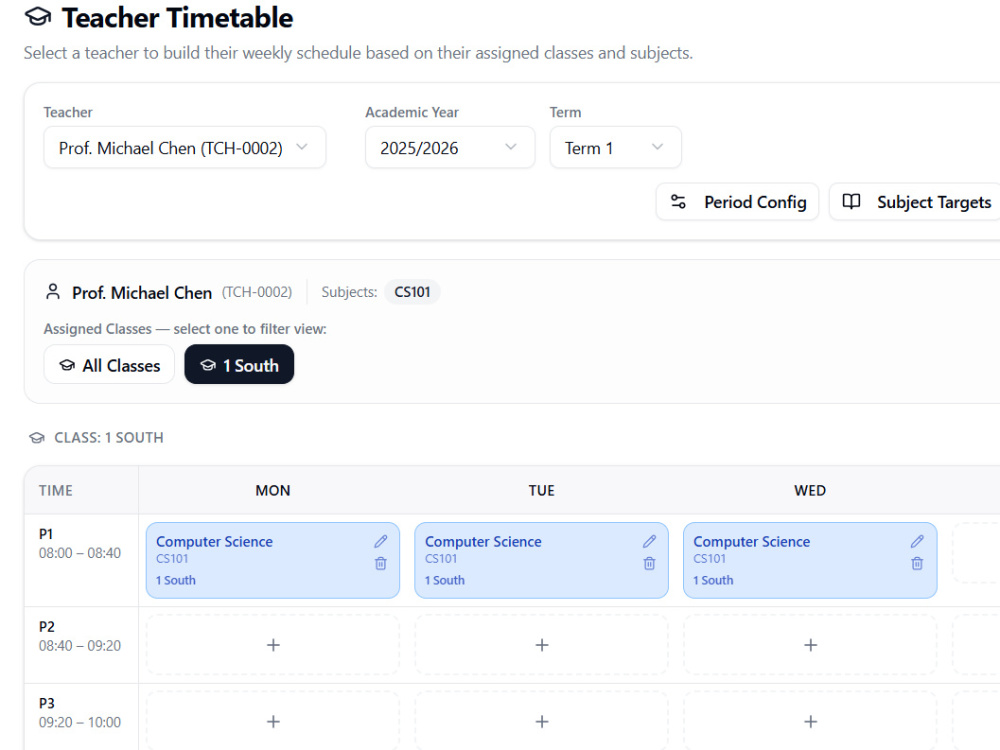Delete Monday P1 Computer Science entry
This screenshot has width=1000, height=750.
tap(381, 563)
